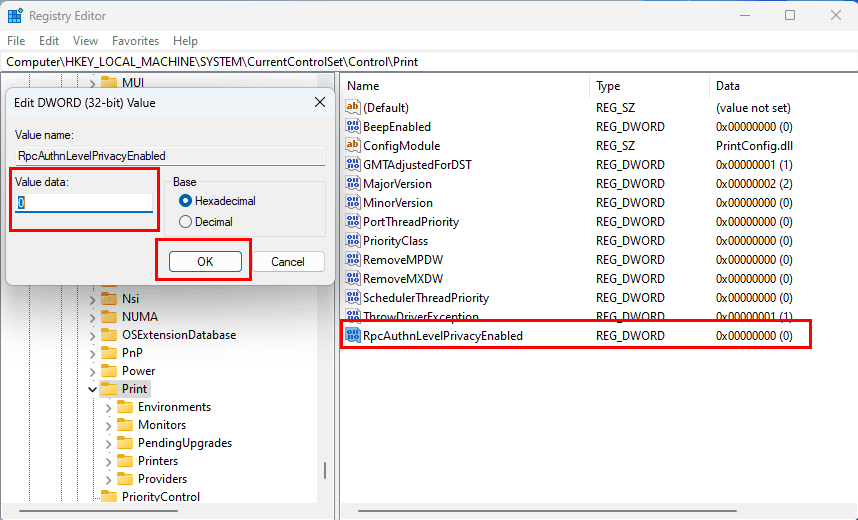This screenshot has width=858, height=520.
Task: Click the PnP folder icon
Action: pos(109,353)
